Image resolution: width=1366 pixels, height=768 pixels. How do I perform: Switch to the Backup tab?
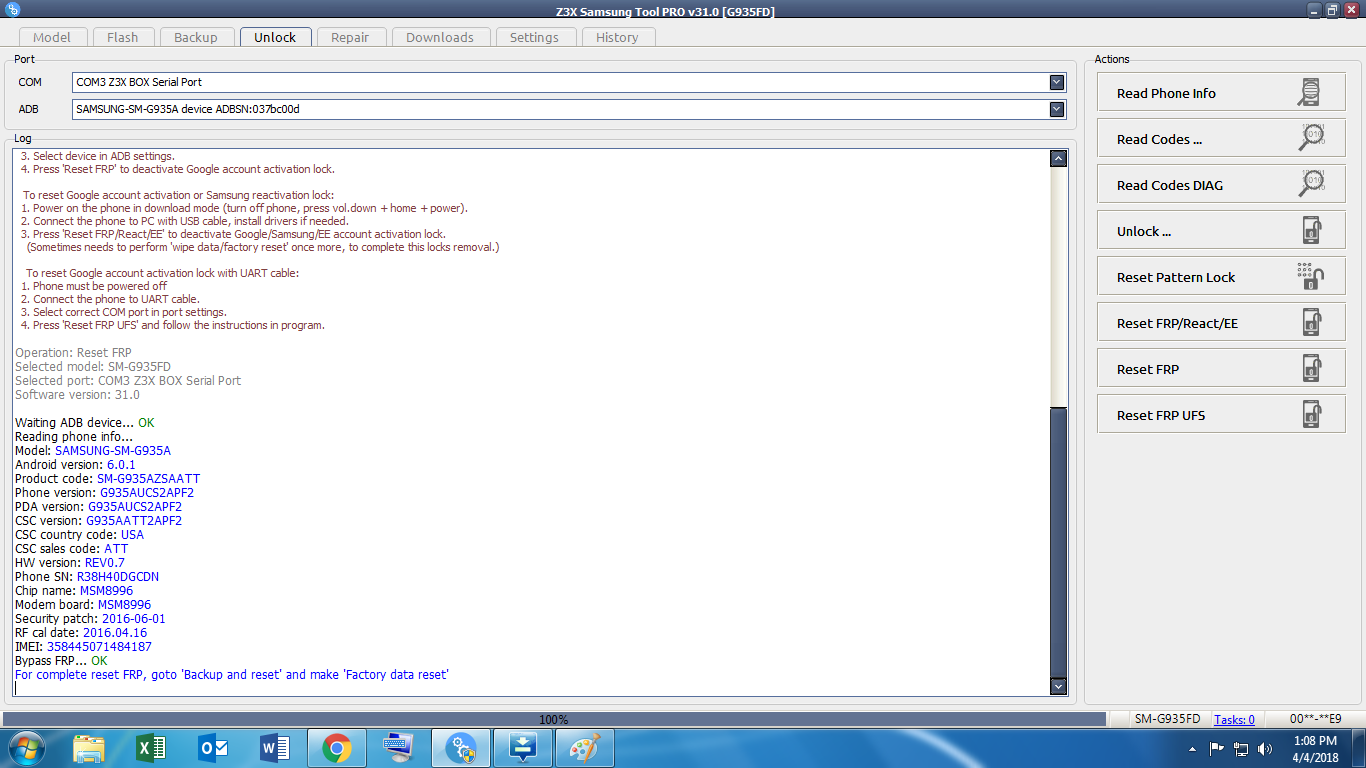[x=196, y=37]
